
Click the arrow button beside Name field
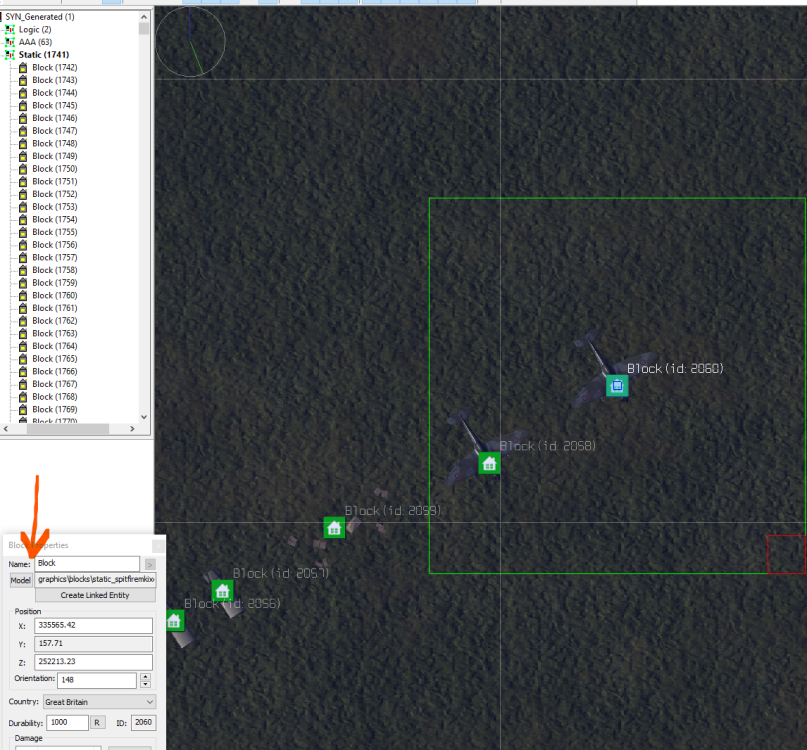coord(150,565)
